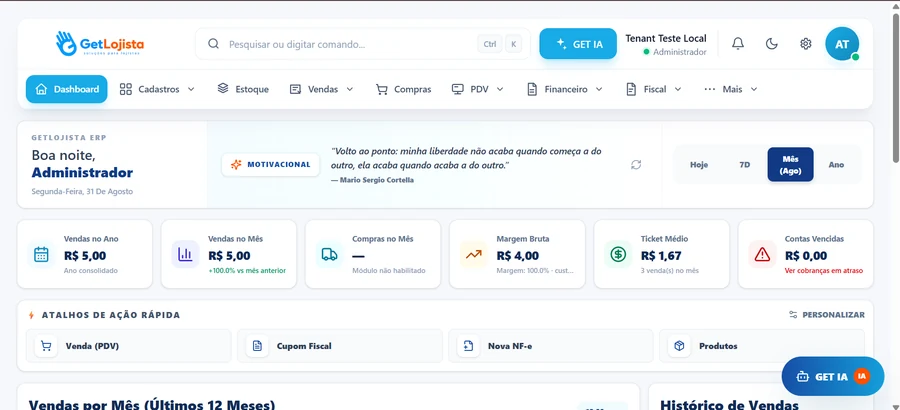The image size is (900, 410).
Task: Click the Produtos shortcut
Action: tap(762, 346)
